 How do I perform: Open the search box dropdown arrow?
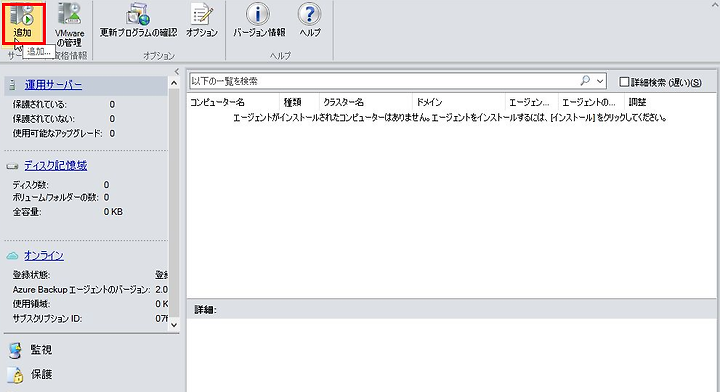(x=600, y=81)
